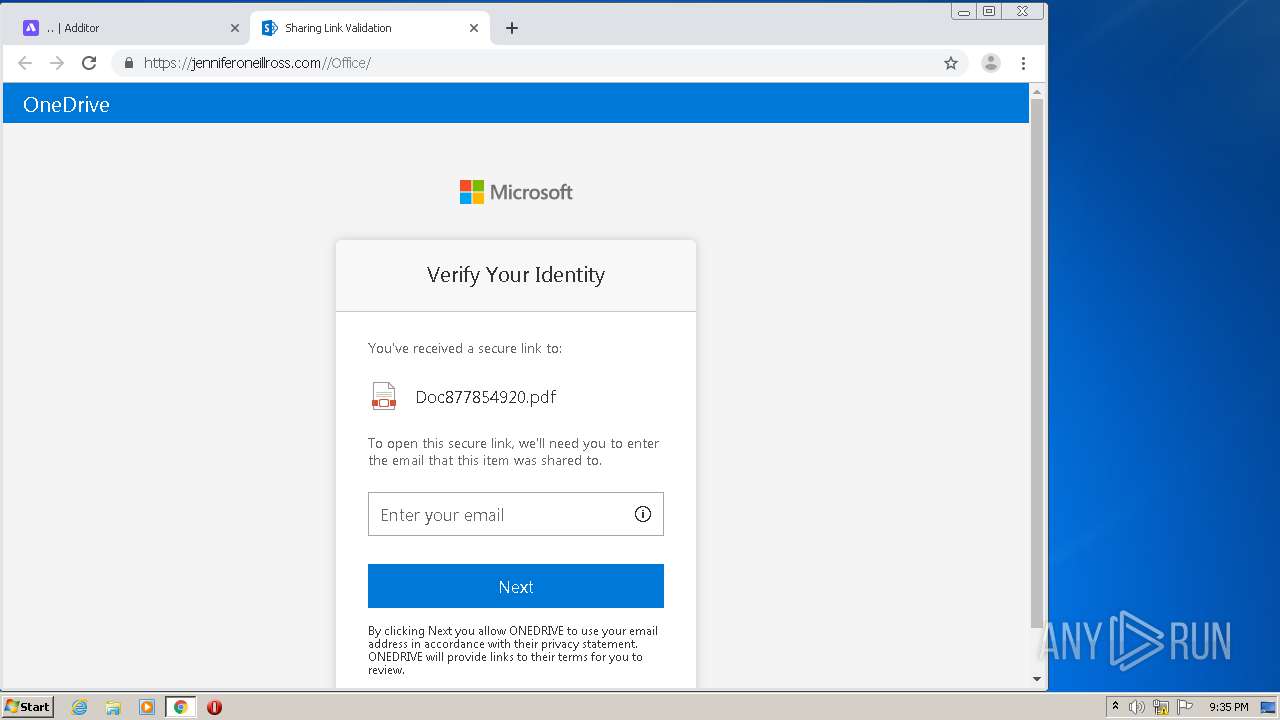Click the Show desktop button
Screen dimensions: 1280x720
(x=1268, y=707)
